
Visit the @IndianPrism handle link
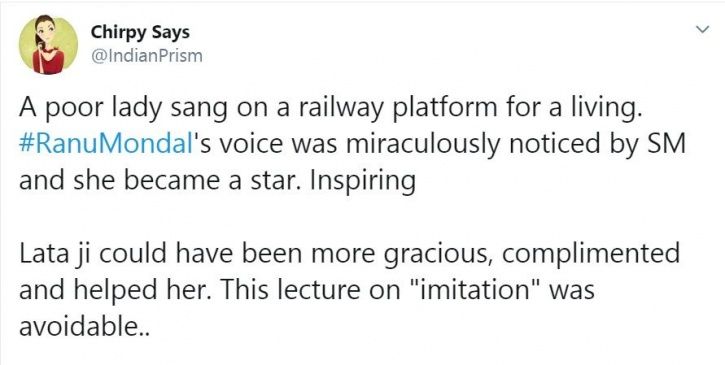(147, 56)
